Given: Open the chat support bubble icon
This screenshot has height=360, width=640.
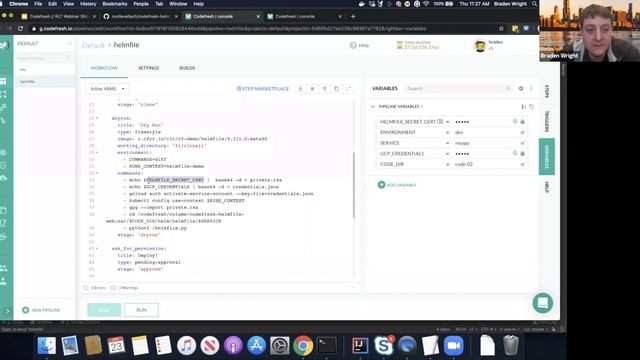Looking at the screenshot, I should point(542,303).
